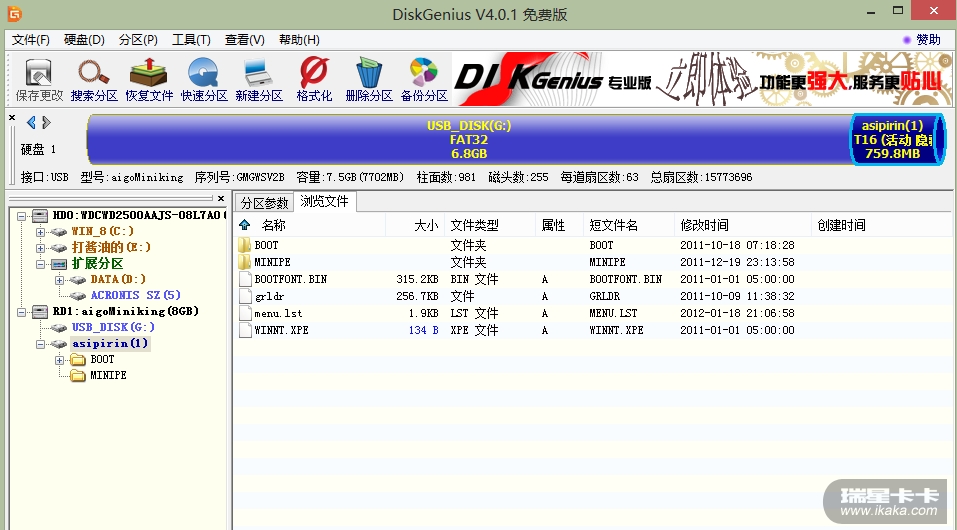Viewport: 957px width, 530px height.
Task: Sort by 文件类型 column header
Action: click(x=490, y=225)
